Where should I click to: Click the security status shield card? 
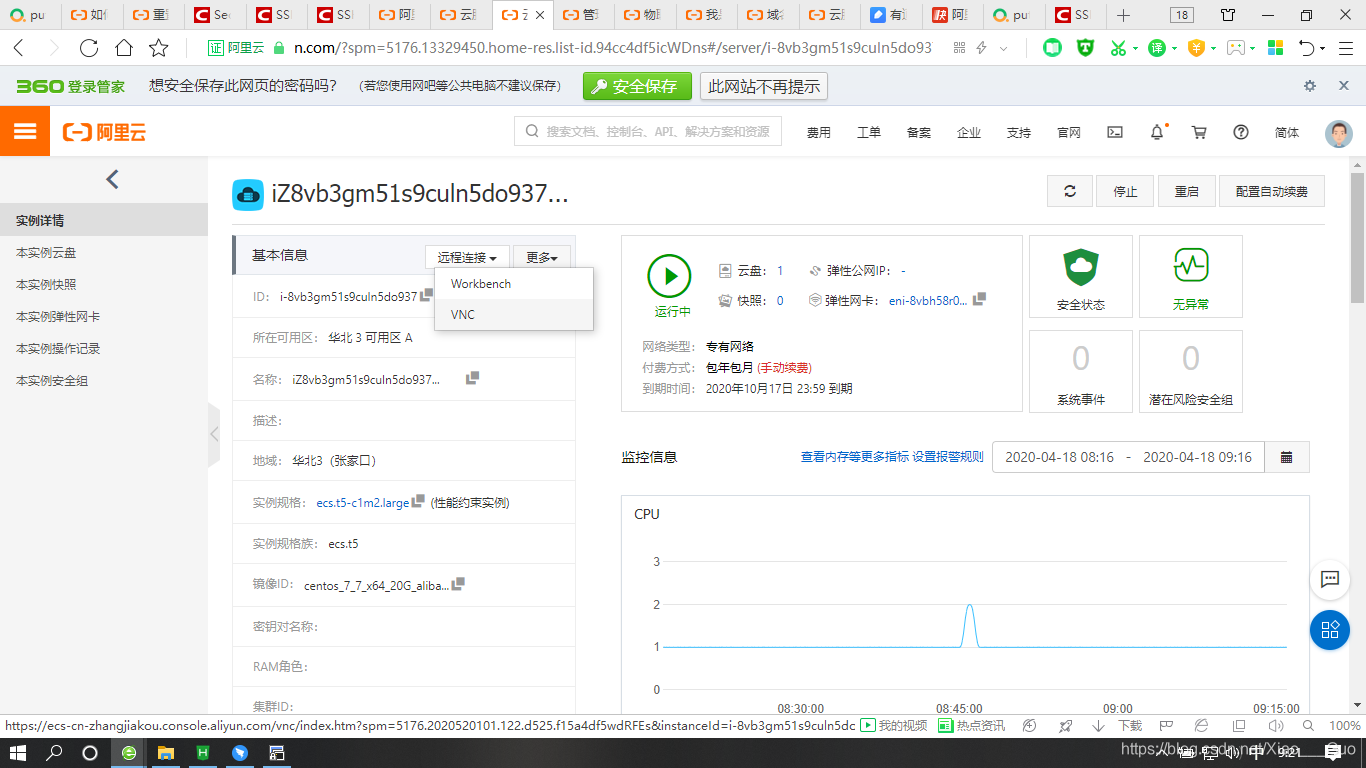[1081, 277]
